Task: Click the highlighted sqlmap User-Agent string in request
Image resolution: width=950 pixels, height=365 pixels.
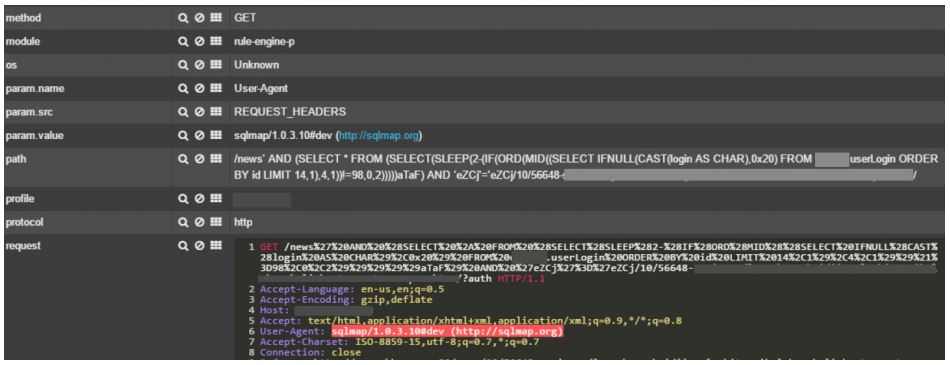Action: [448, 332]
